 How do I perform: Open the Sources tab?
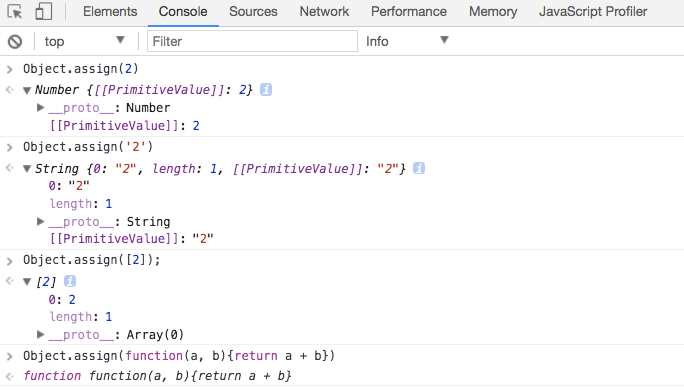tap(253, 11)
